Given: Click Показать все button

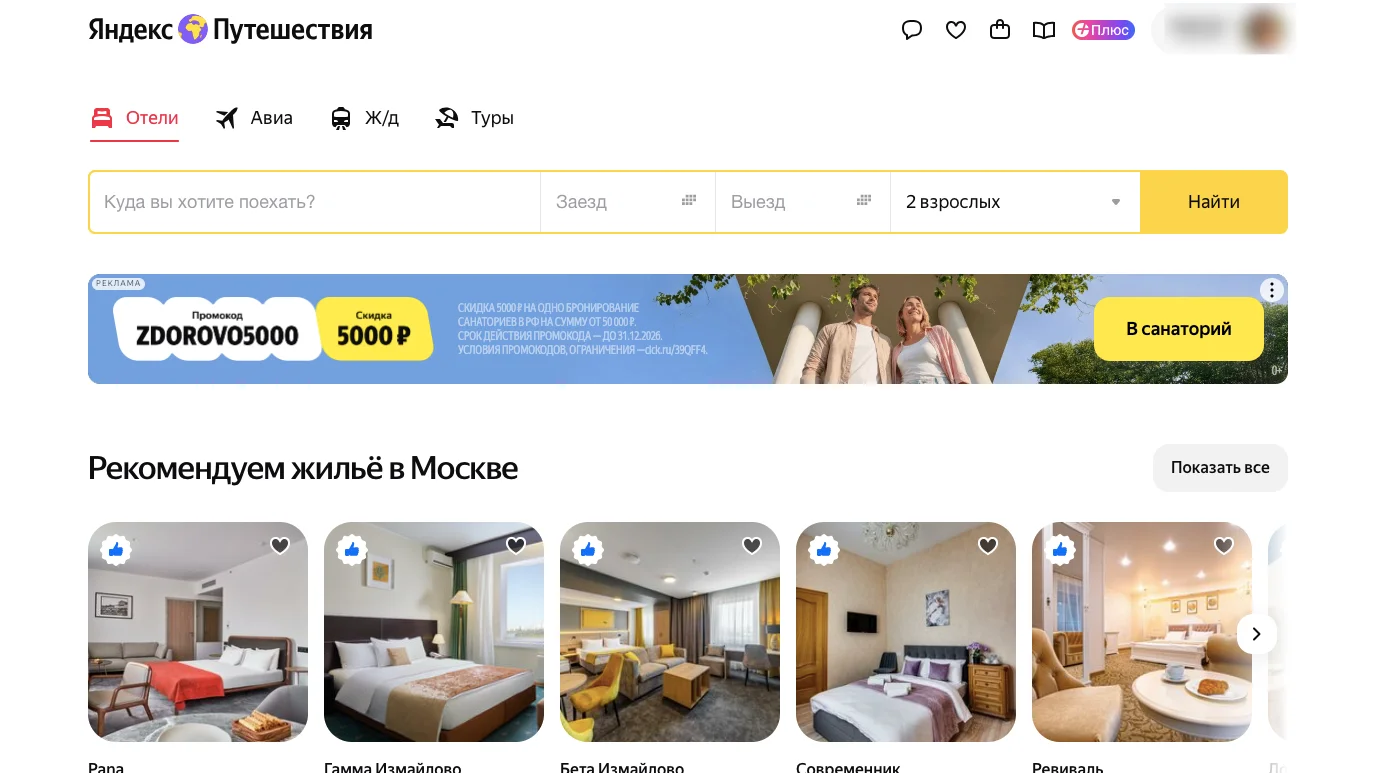Looking at the screenshot, I should 1220,468.
